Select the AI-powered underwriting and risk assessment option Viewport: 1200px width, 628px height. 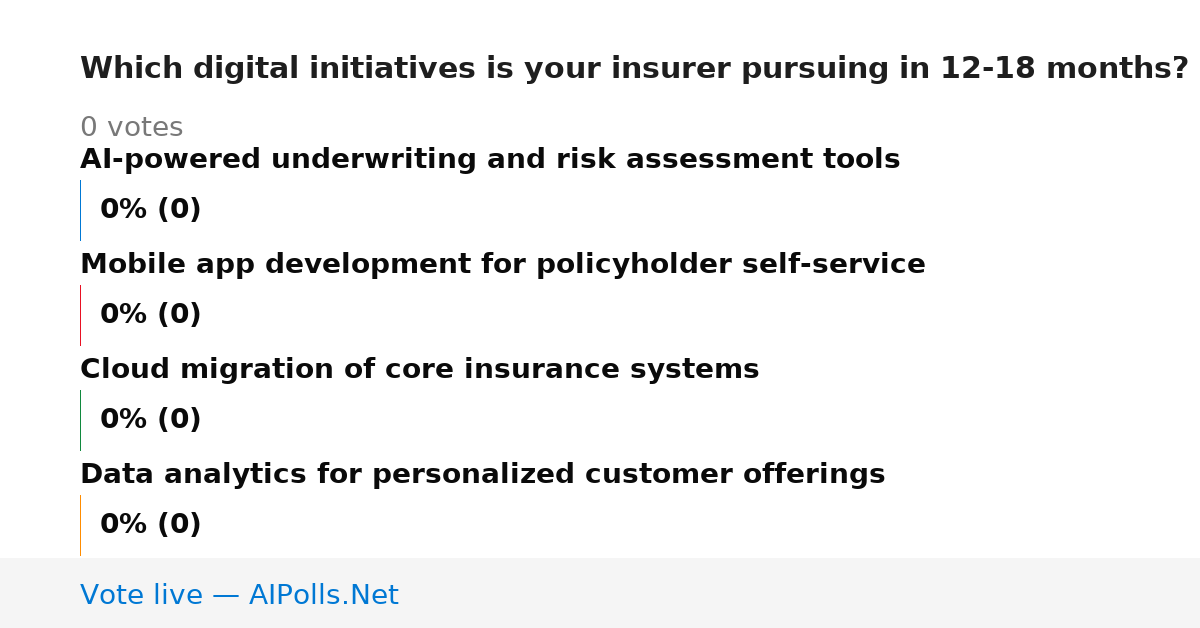coord(490,160)
